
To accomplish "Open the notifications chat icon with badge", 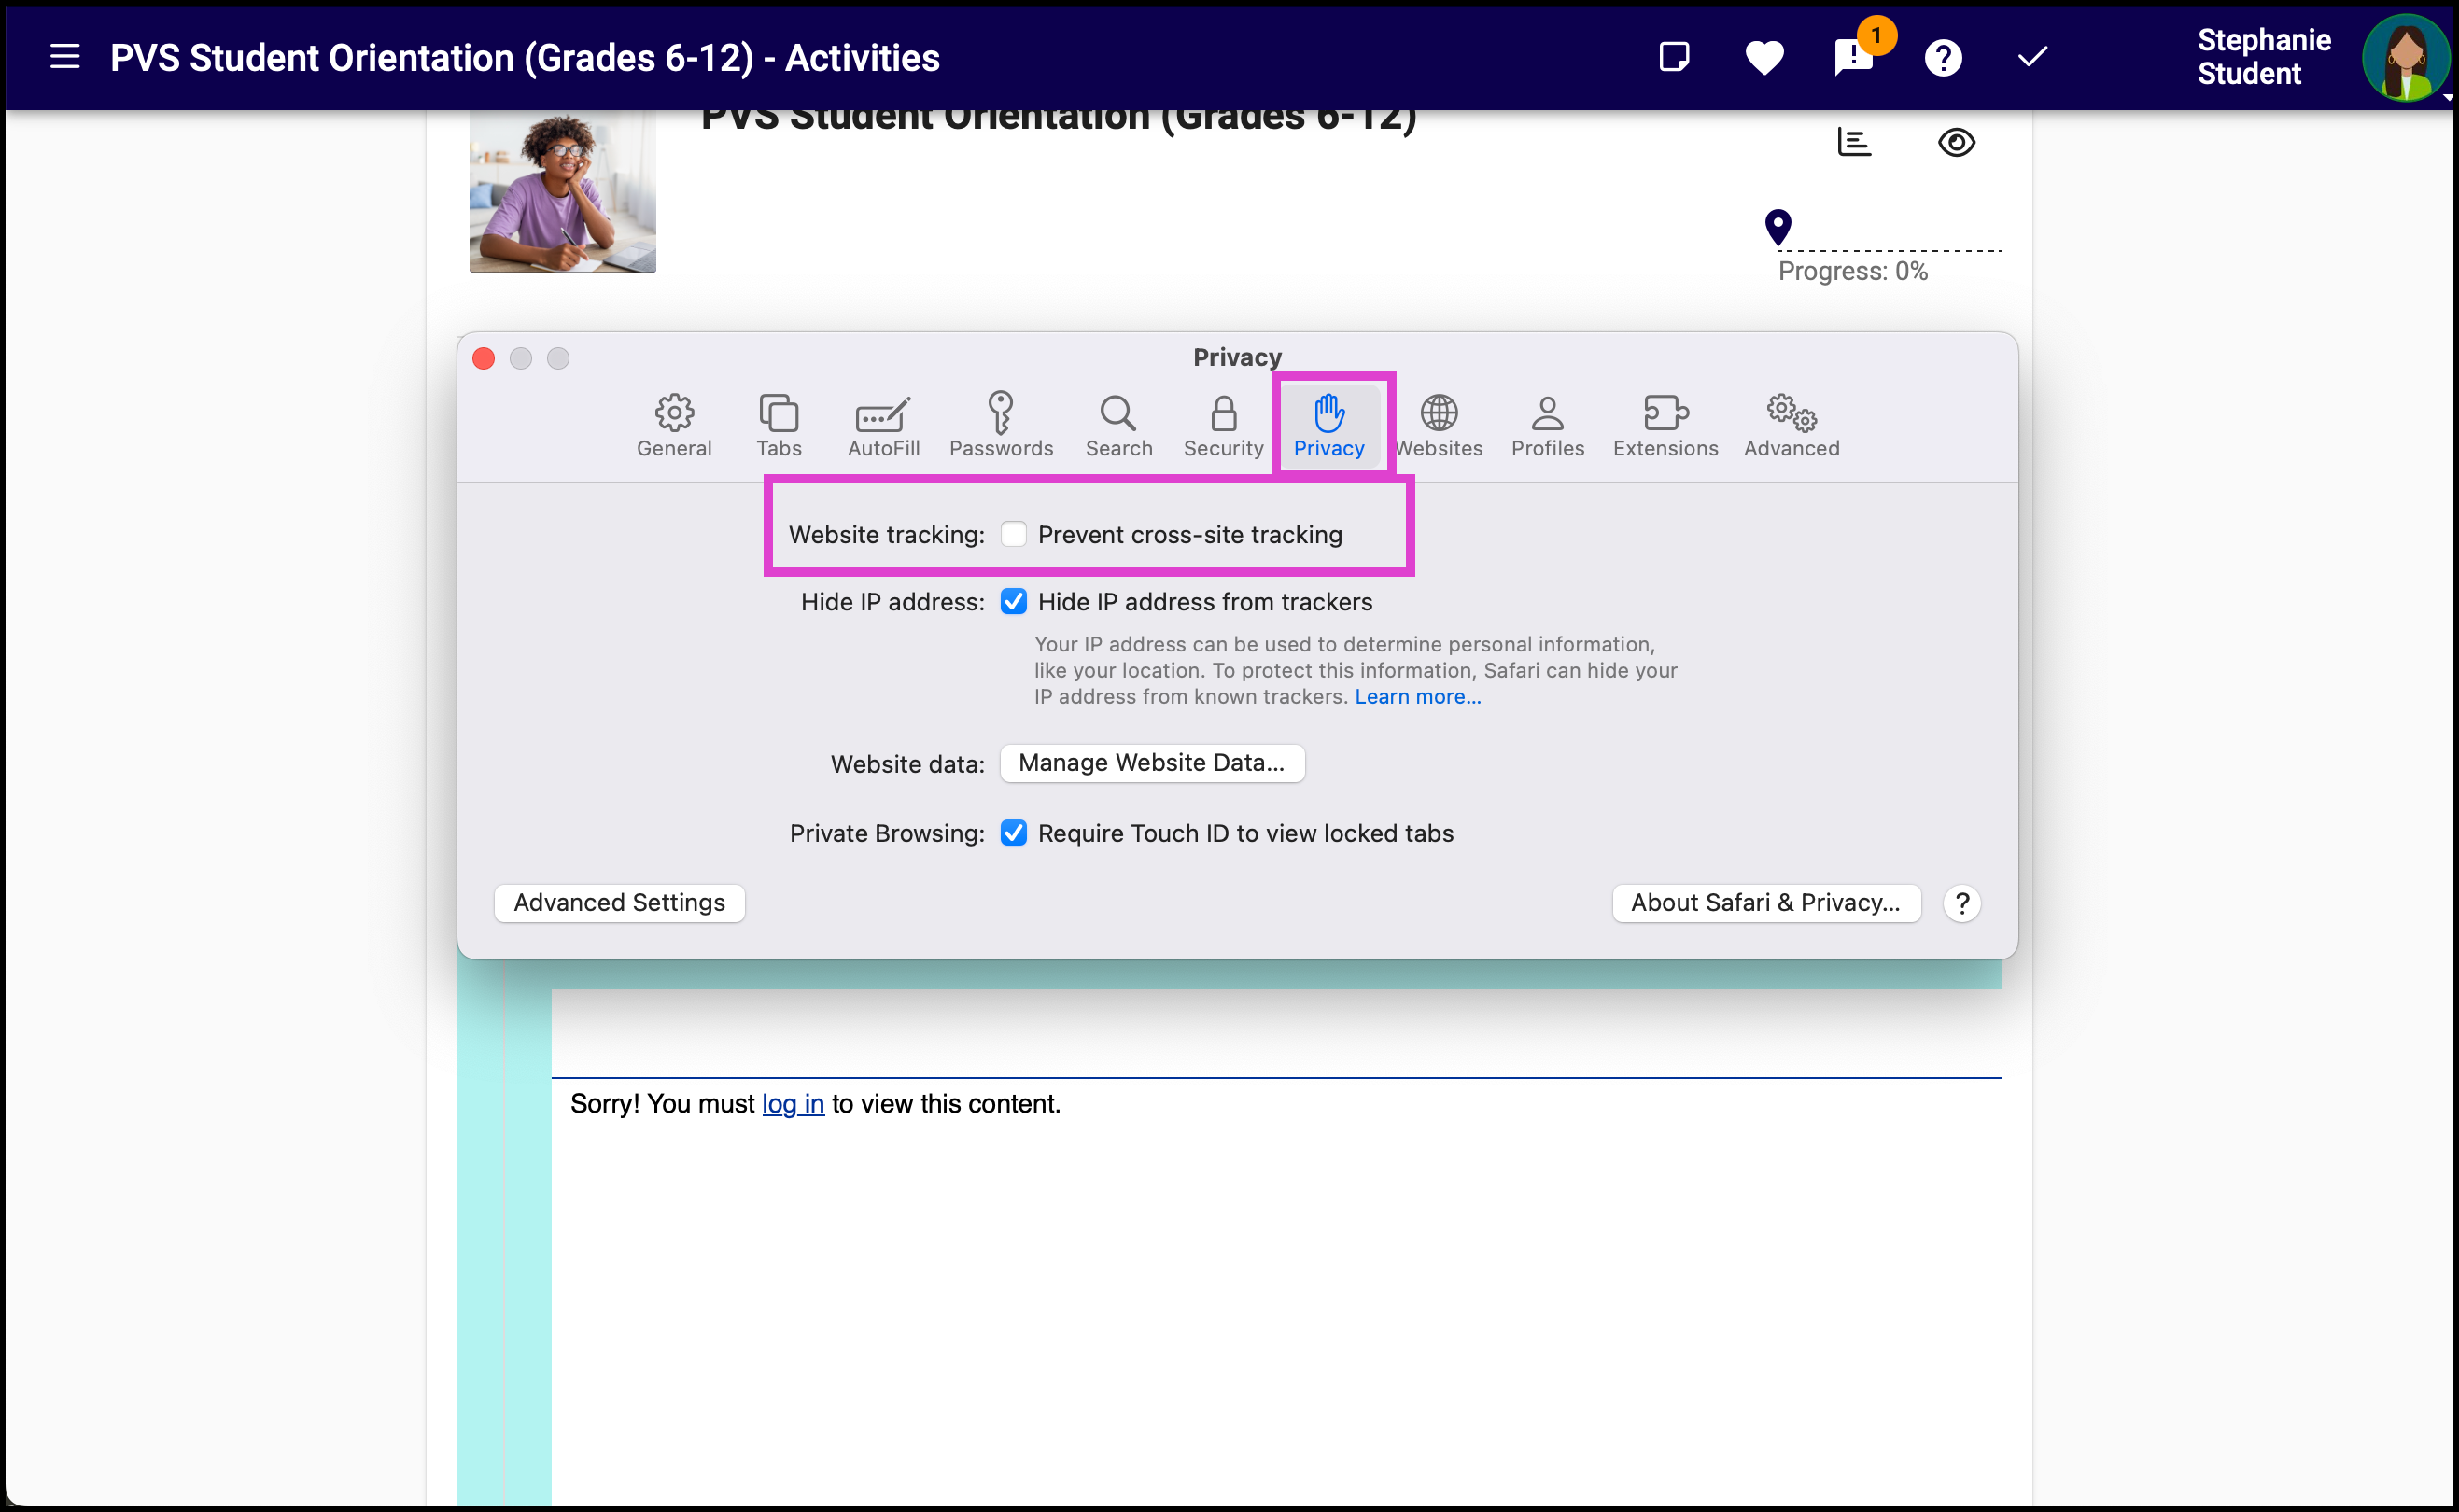I will [1853, 57].
